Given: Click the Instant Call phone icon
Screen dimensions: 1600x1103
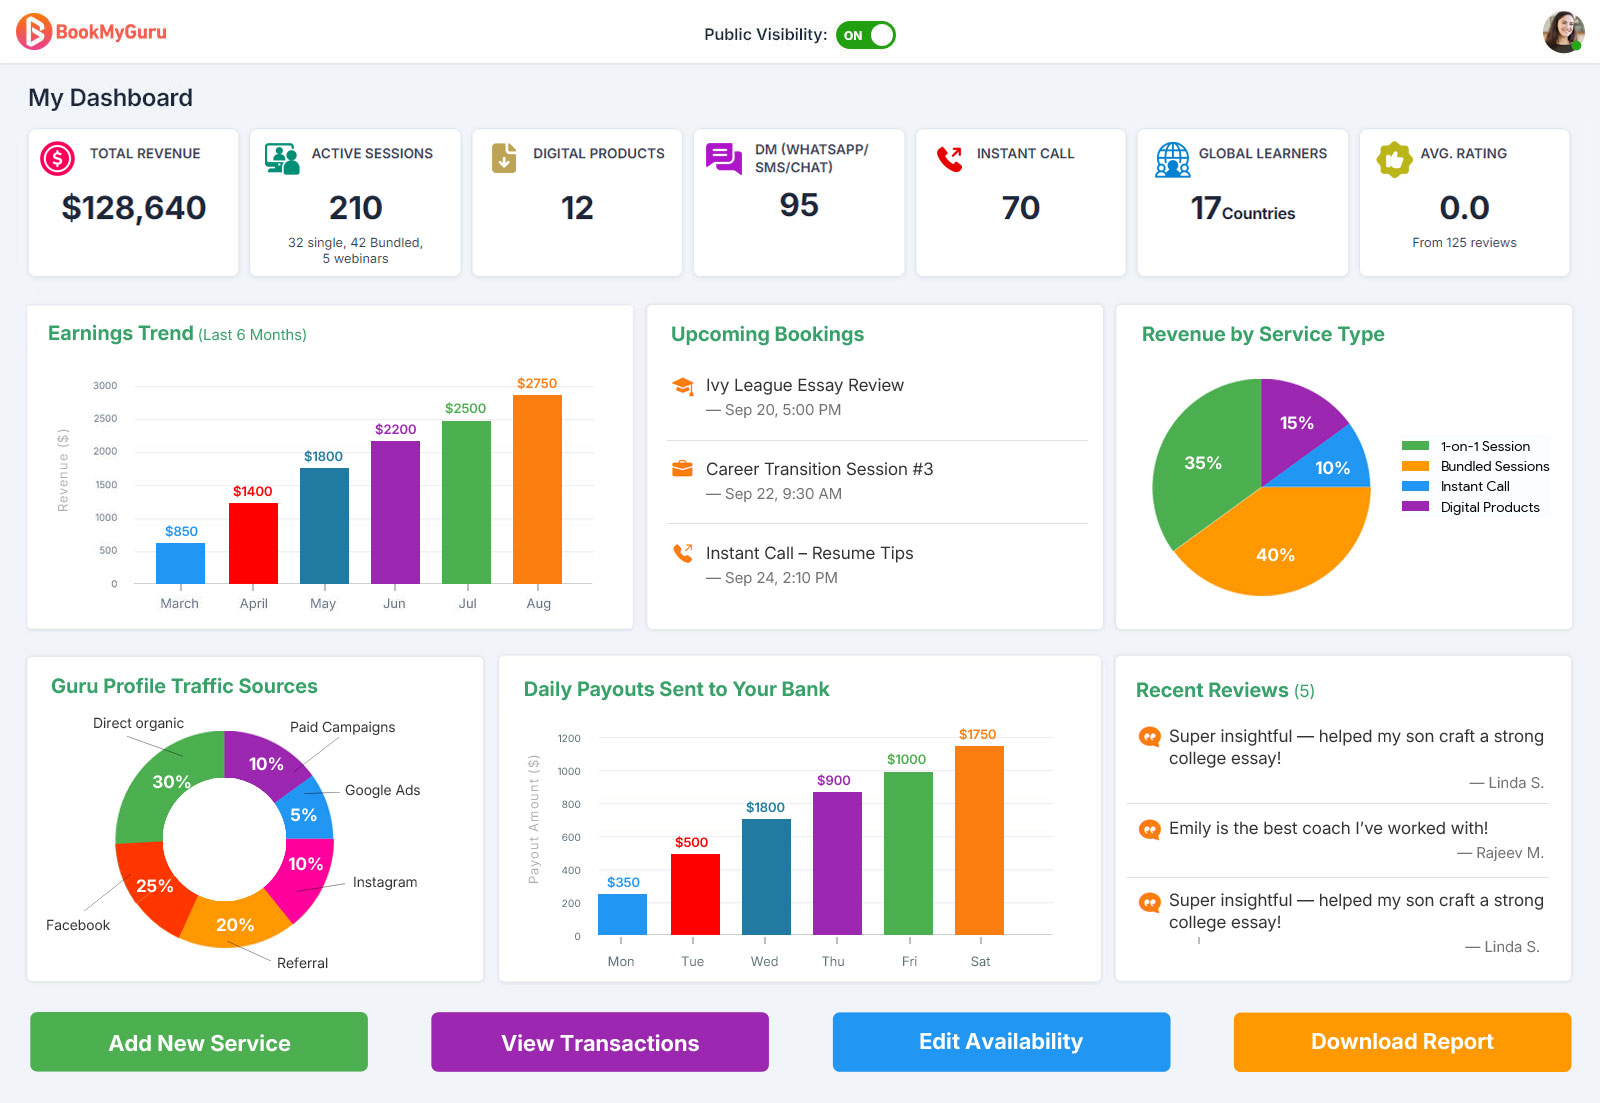Looking at the screenshot, I should tap(949, 158).
